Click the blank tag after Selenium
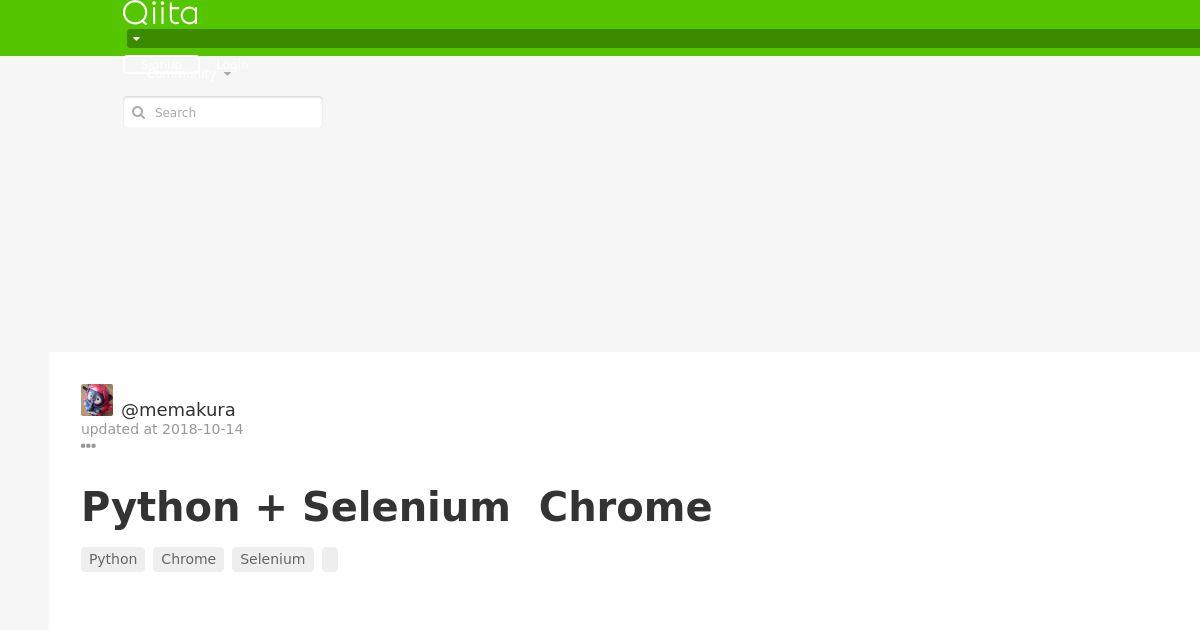This screenshot has width=1200, height=630. tap(330, 559)
